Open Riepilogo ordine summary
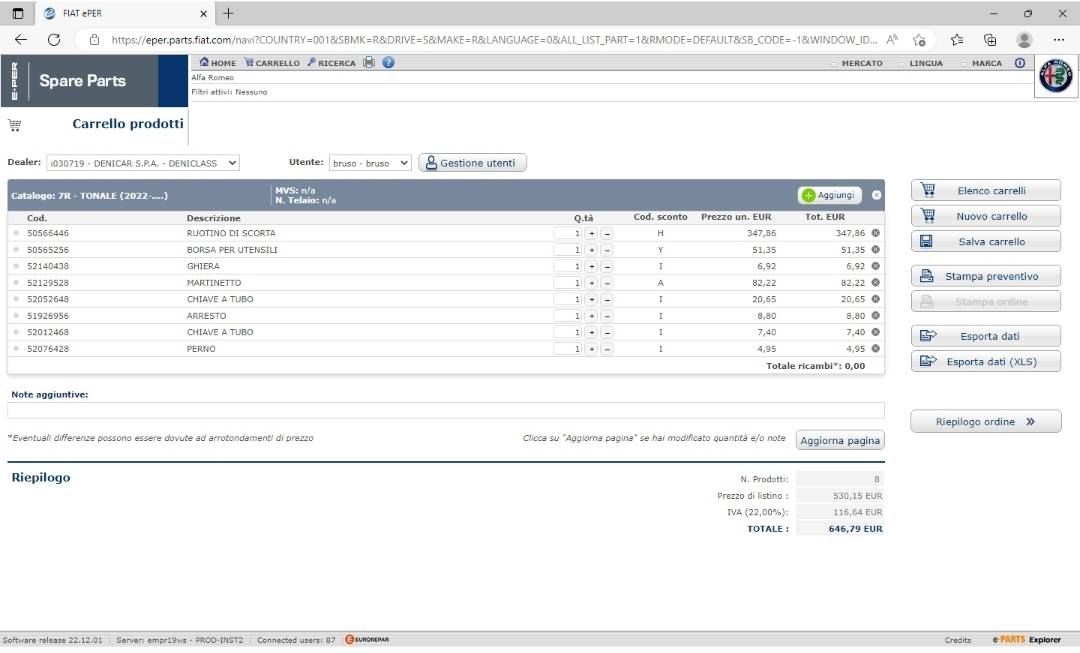The width and height of the screenshot is (1080, 653). (x=986, y=422)
